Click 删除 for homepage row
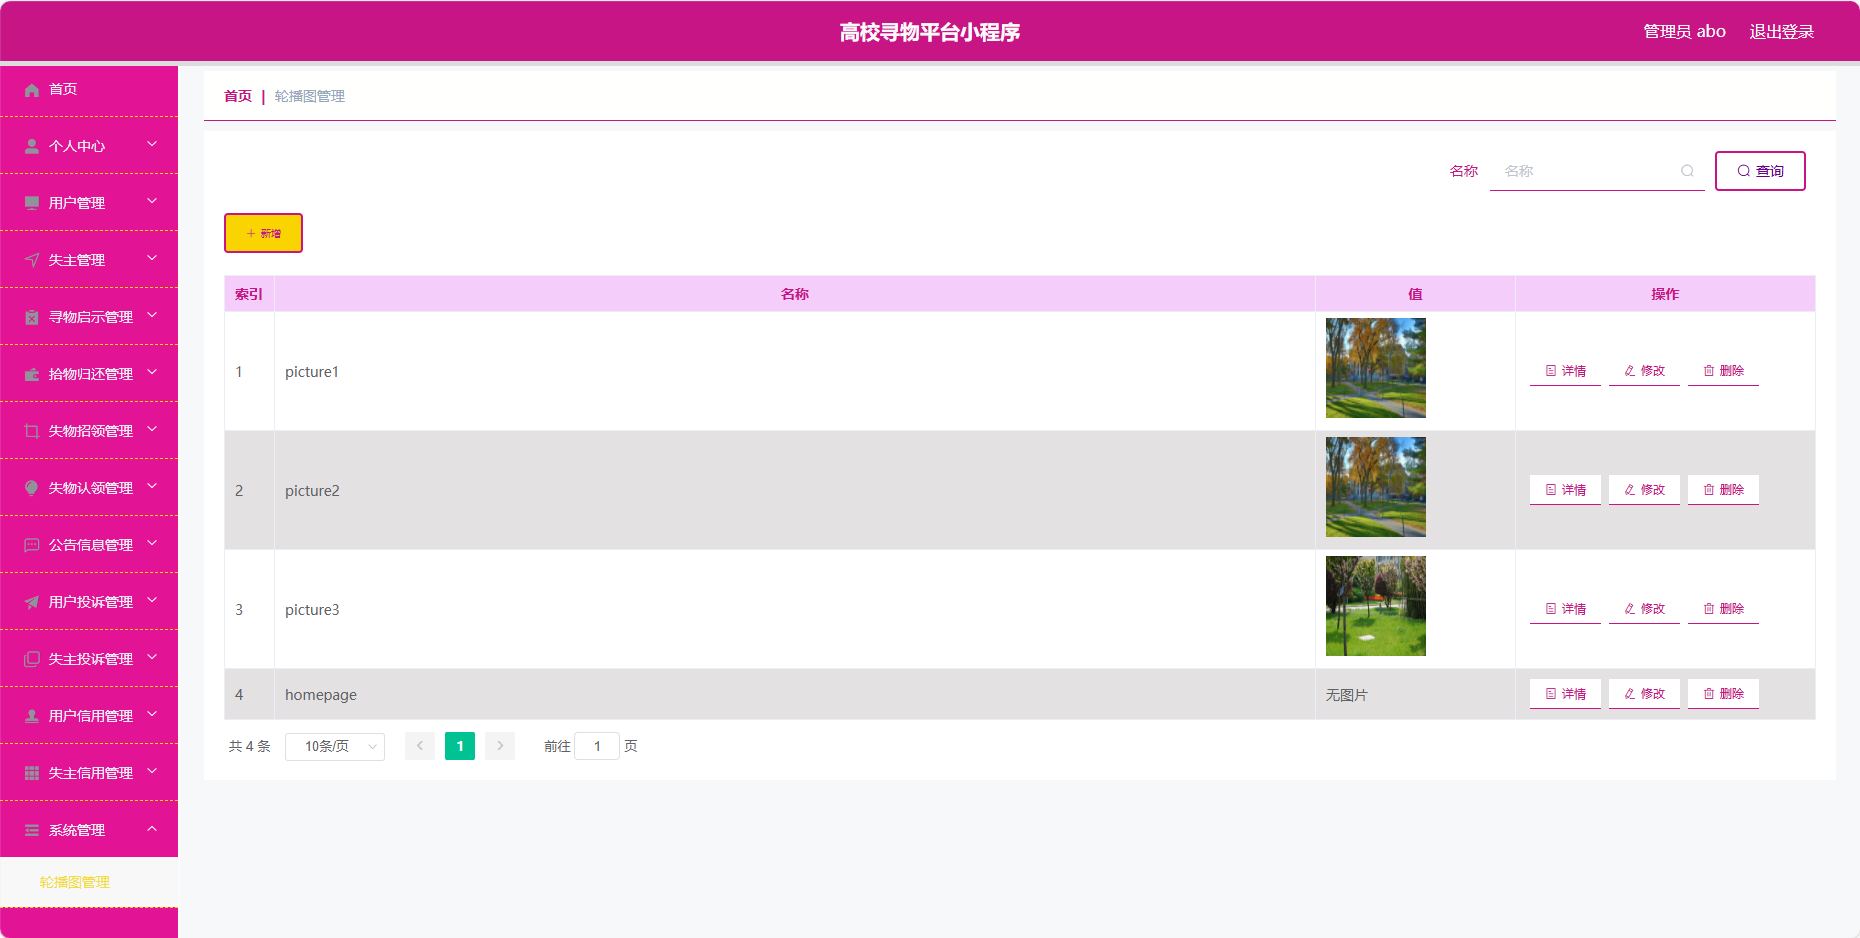 click(x=1723, y=694)
